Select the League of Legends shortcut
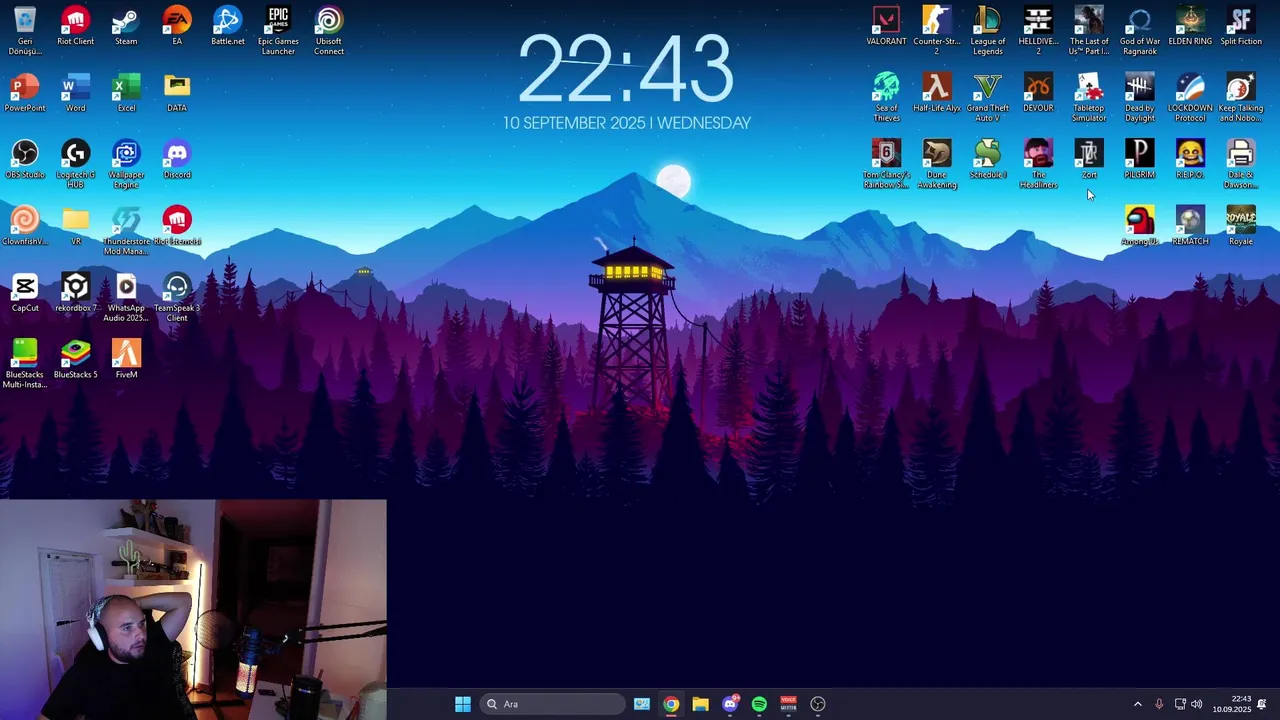The width and height of the screenshot is (1280, 720). (987, 31)
